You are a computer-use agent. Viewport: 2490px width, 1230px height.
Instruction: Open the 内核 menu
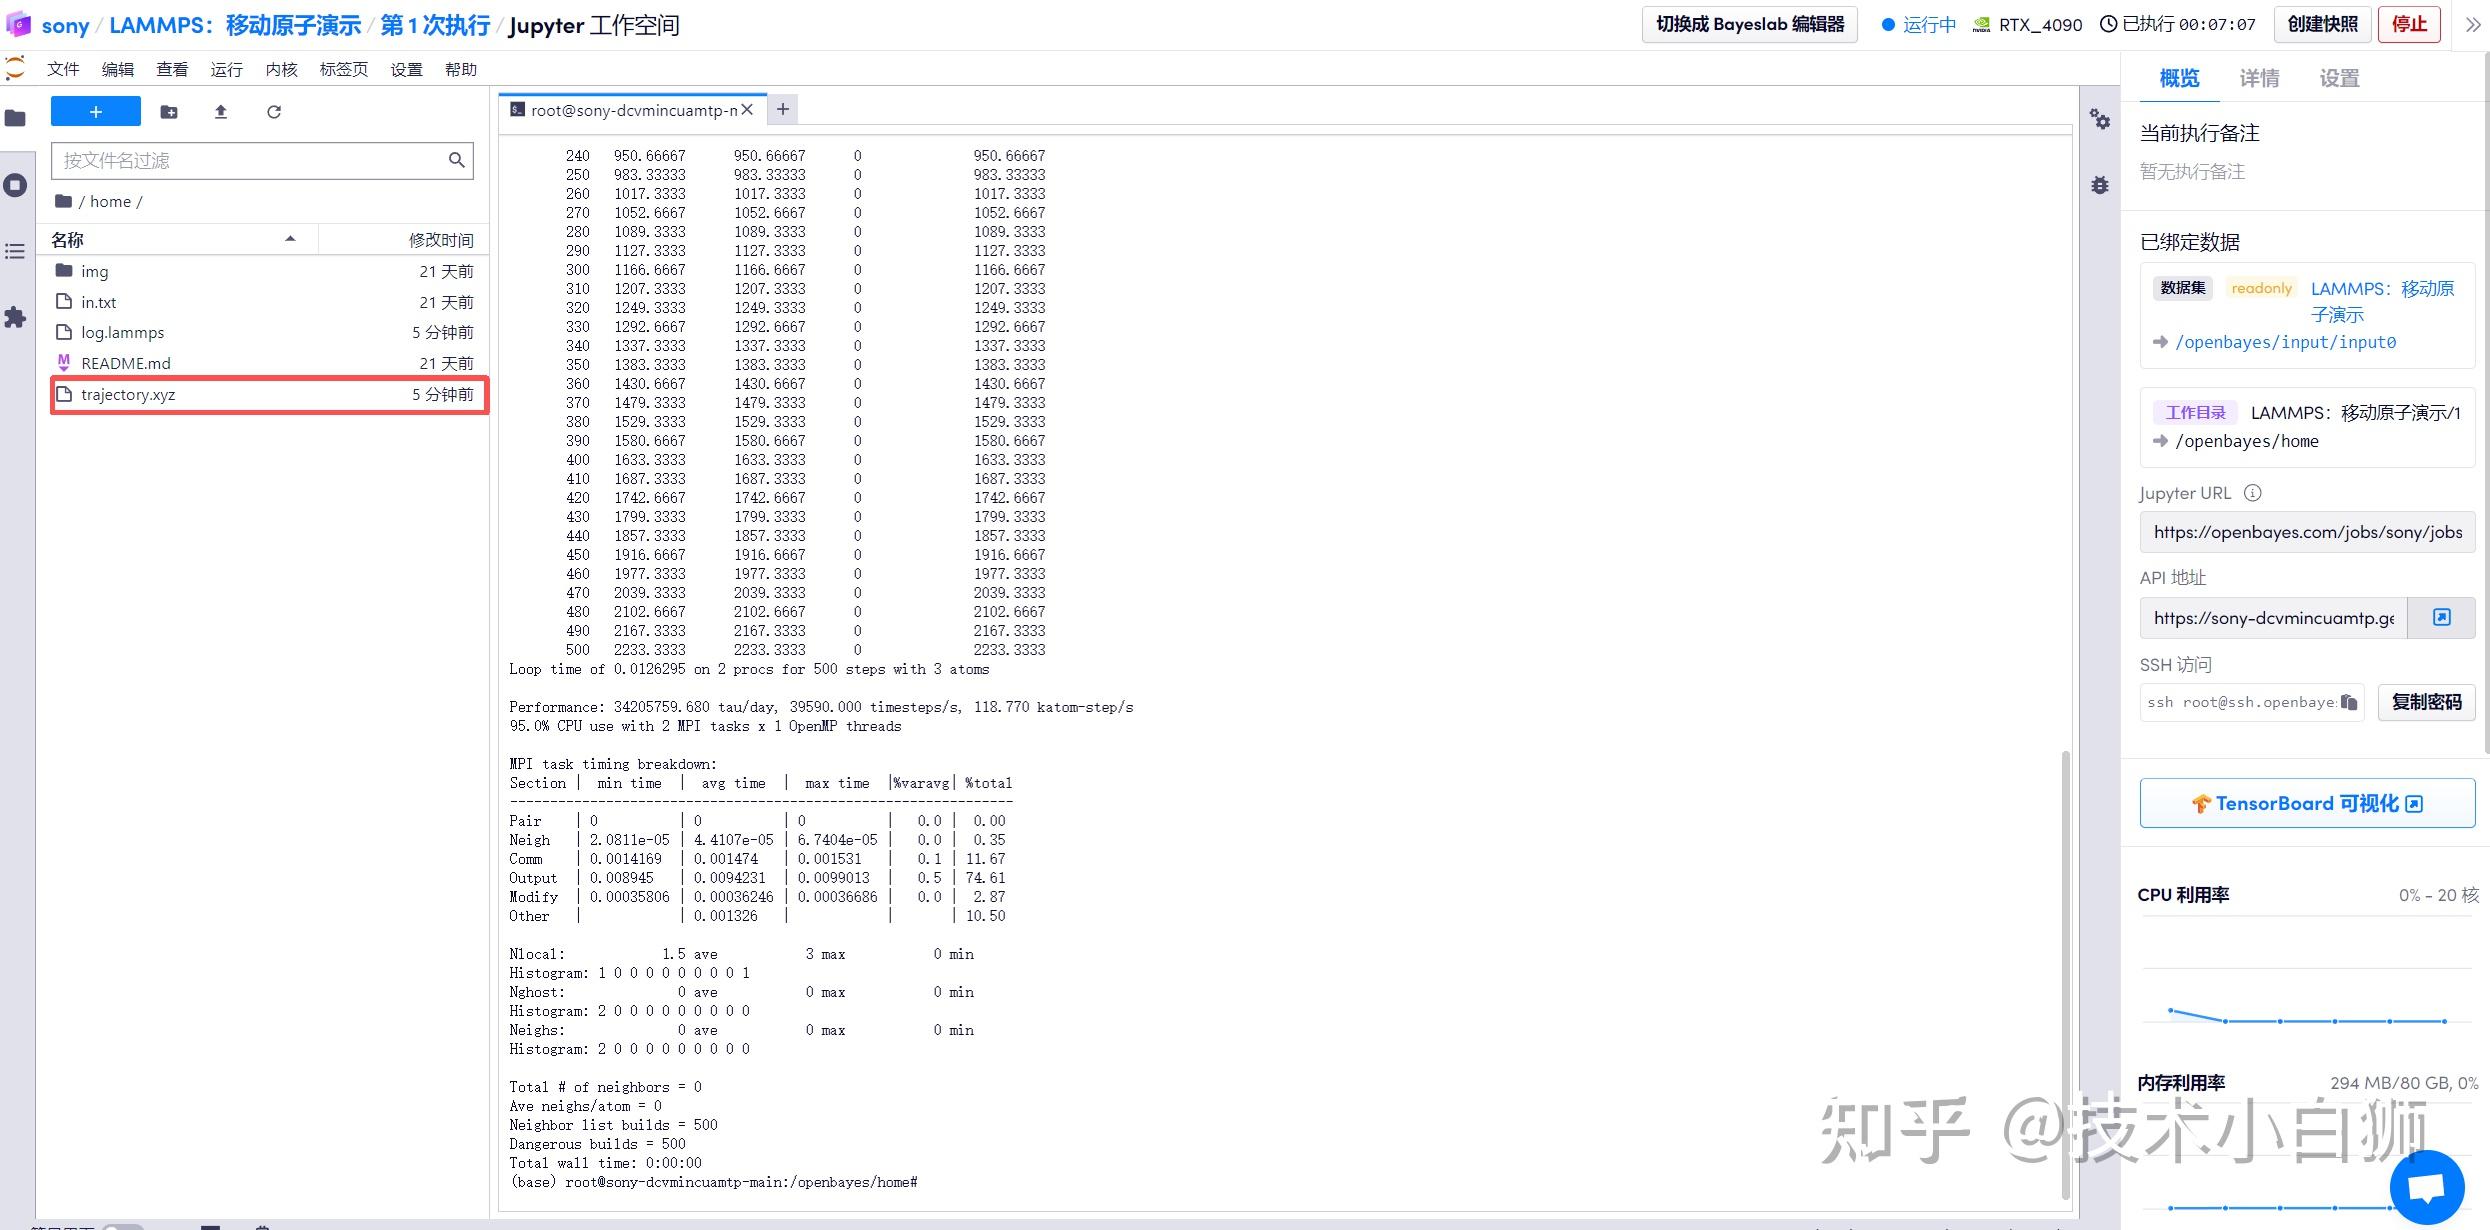pyautogui.click(x=281, y=69)
